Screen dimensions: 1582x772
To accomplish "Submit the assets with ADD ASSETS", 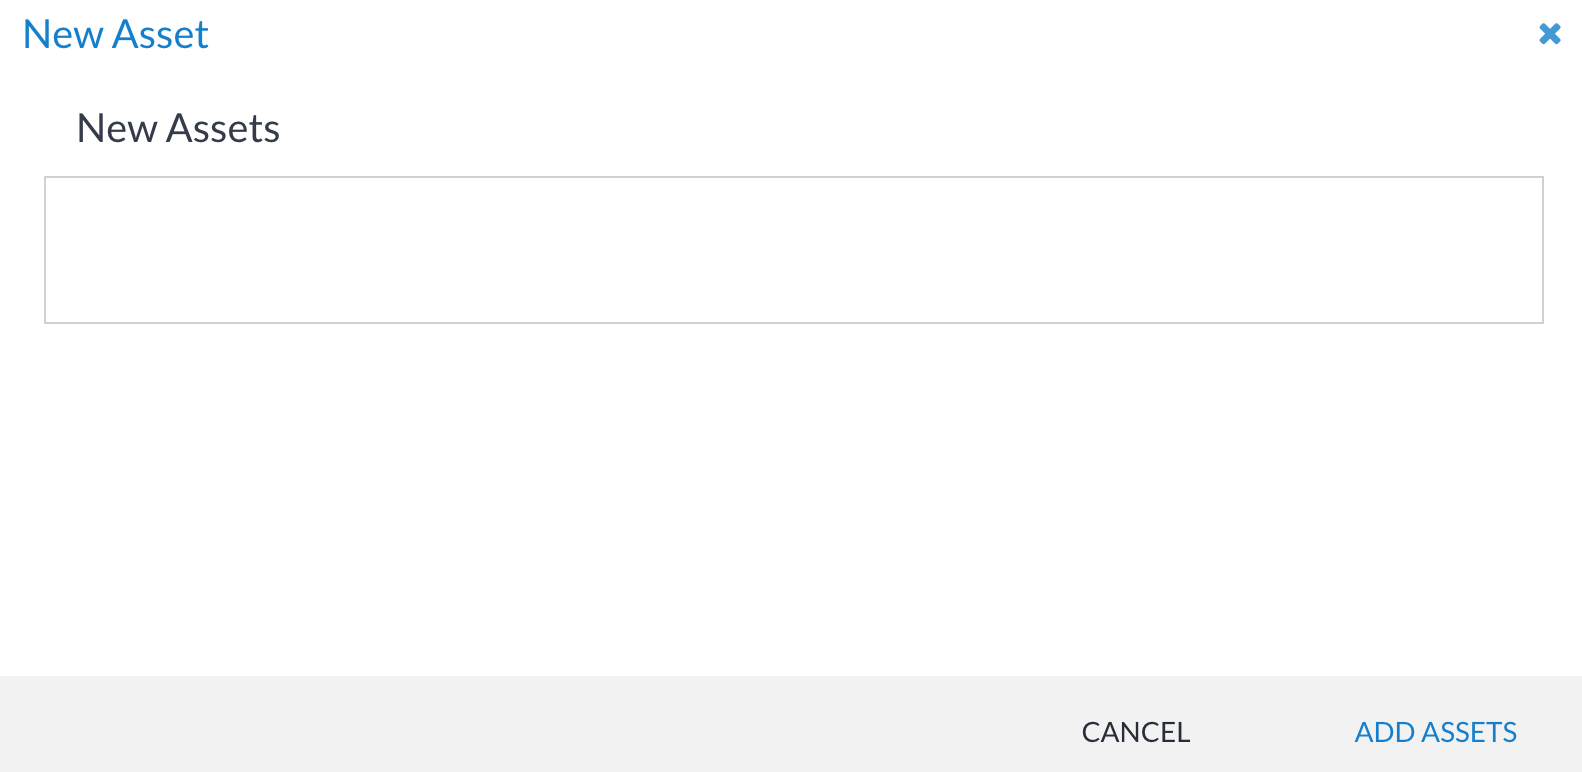I will click(1435, 732).
